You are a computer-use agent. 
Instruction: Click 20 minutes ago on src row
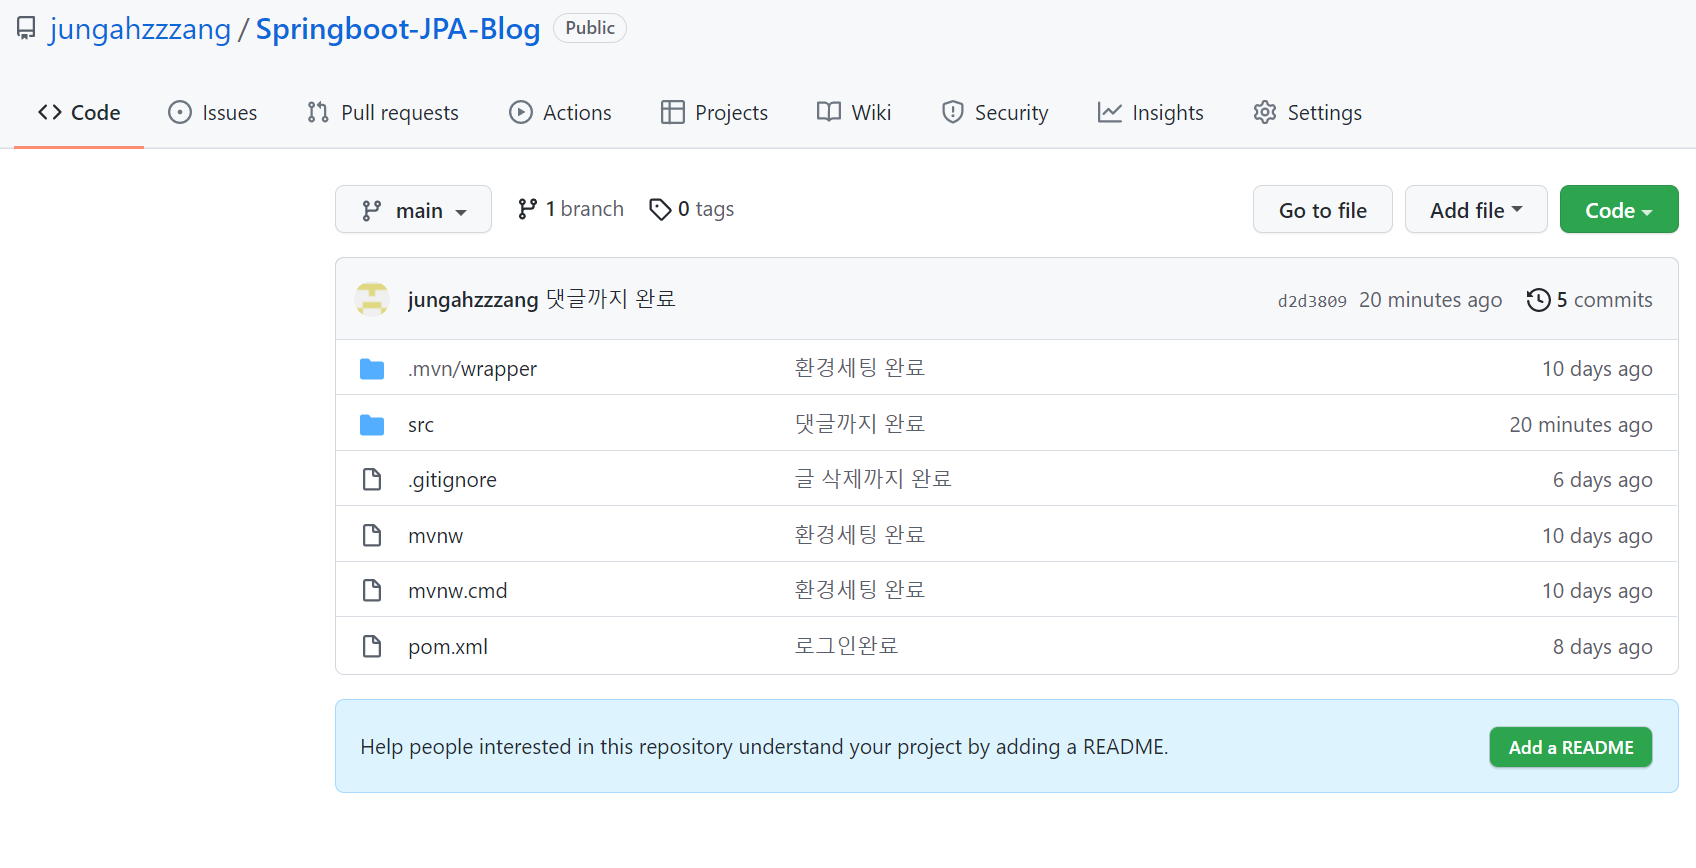click(1581, 425)
